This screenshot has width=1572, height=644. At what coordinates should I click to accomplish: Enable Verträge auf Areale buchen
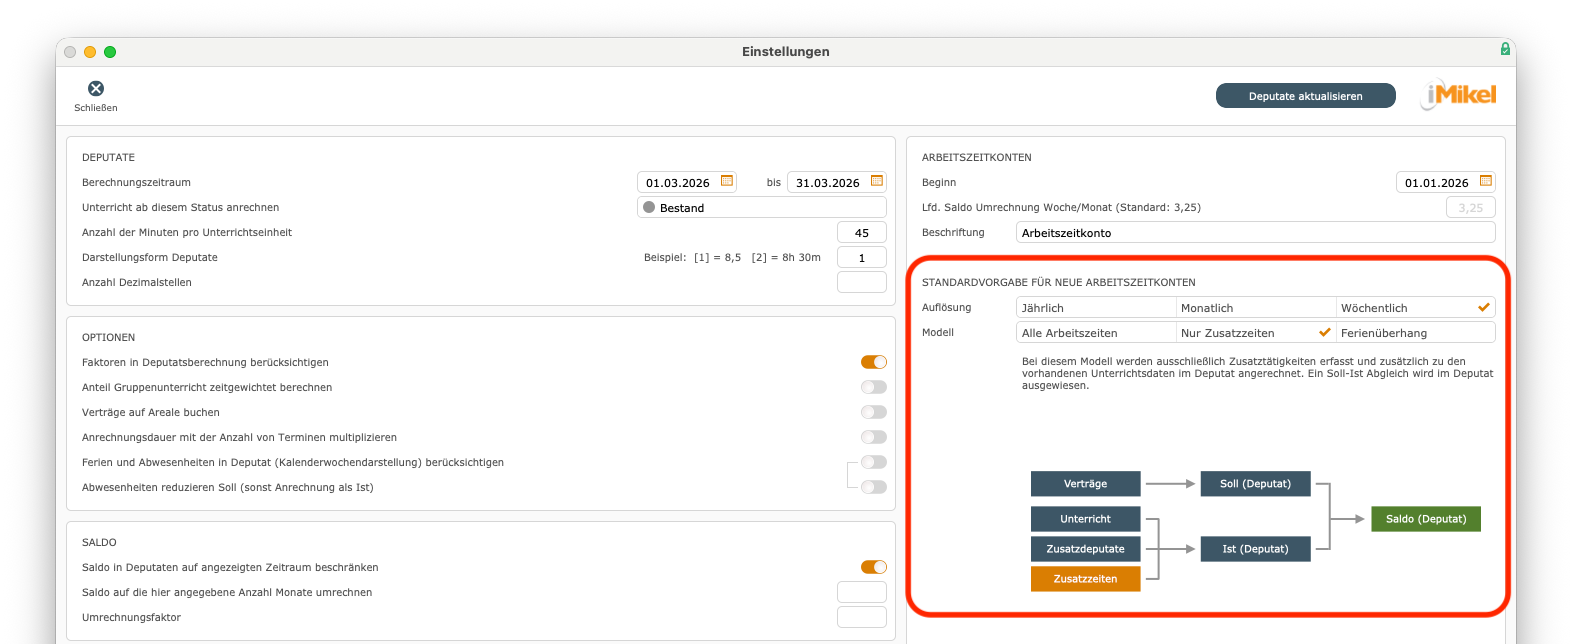coord(873,412)
